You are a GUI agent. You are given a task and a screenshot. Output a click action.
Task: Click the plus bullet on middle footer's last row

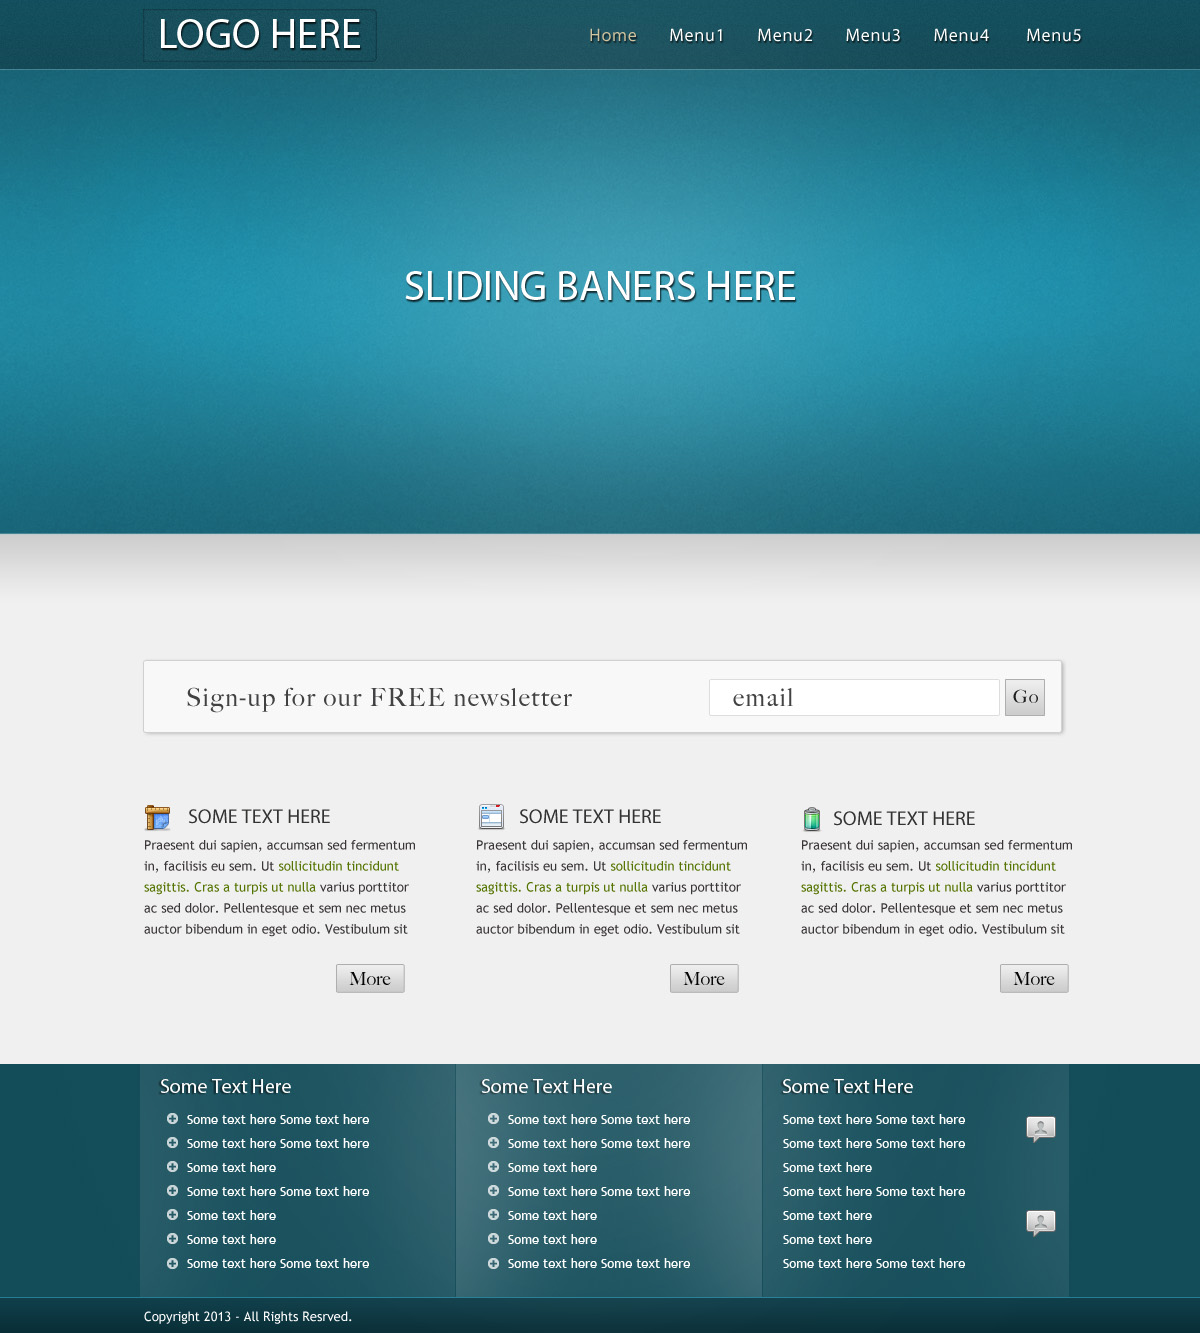(x=493, y=1263)
